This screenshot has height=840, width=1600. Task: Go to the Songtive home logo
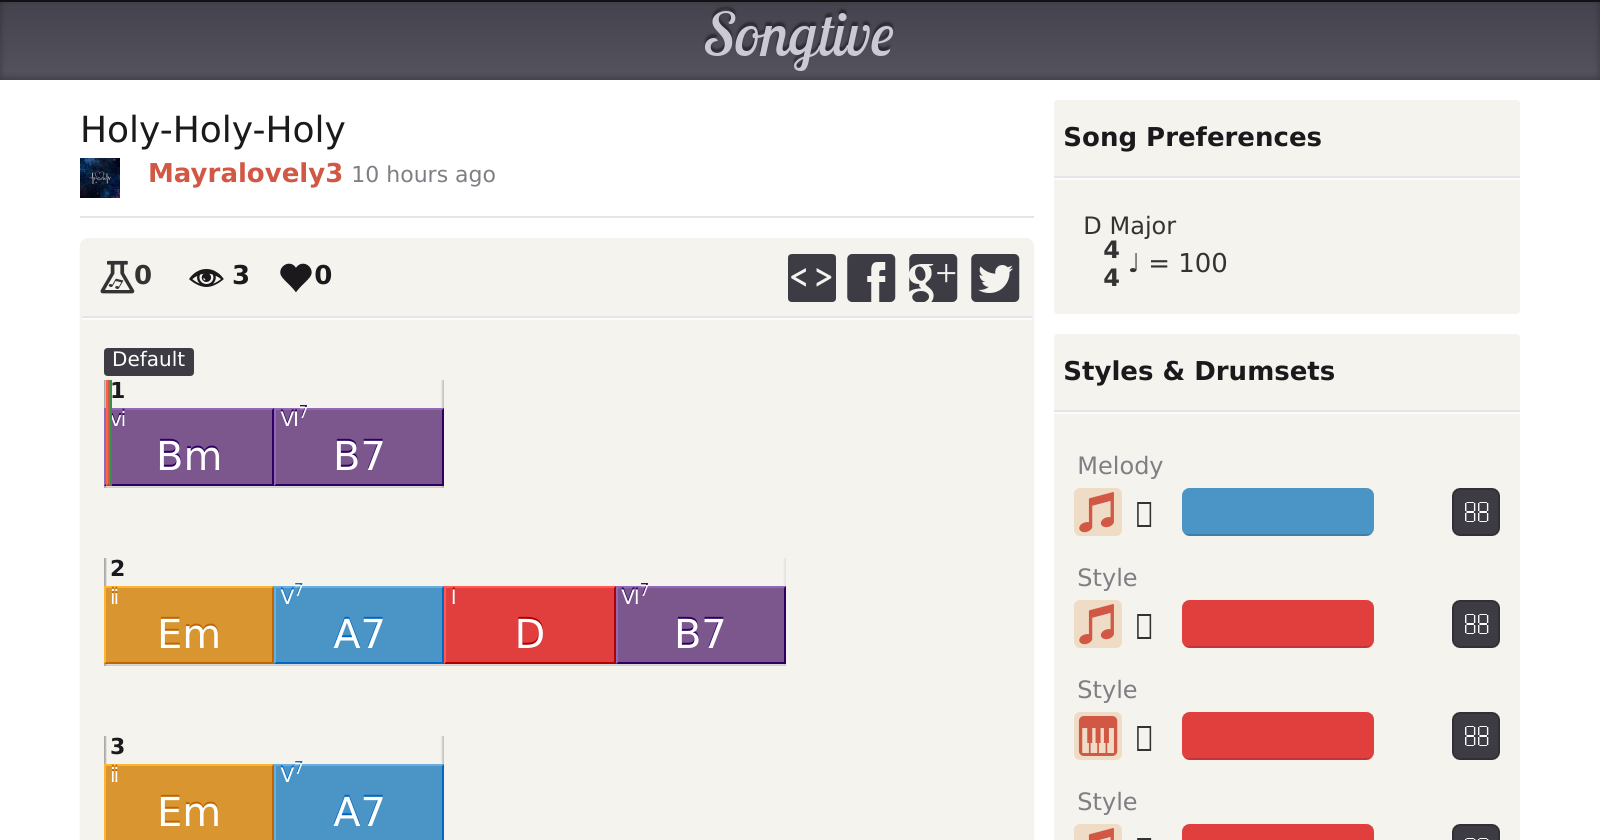pos(799,38)
